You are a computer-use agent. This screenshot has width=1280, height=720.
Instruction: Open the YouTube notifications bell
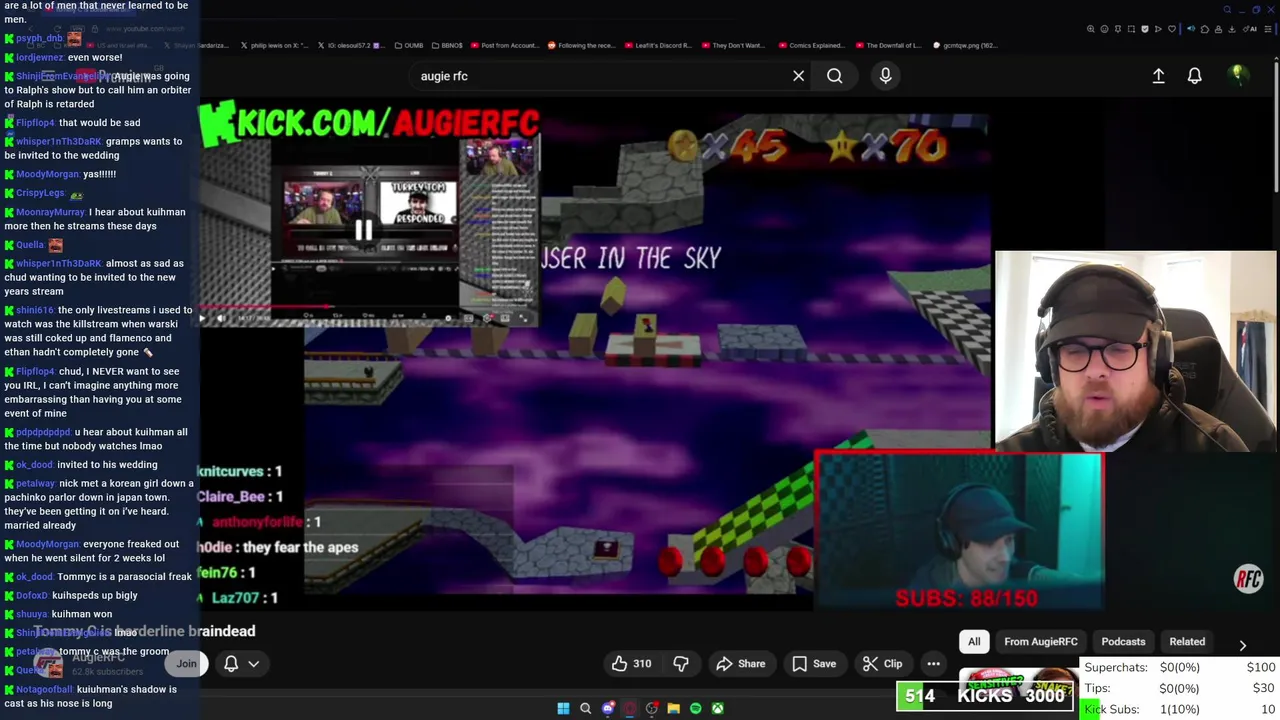tap(1194, 76)
